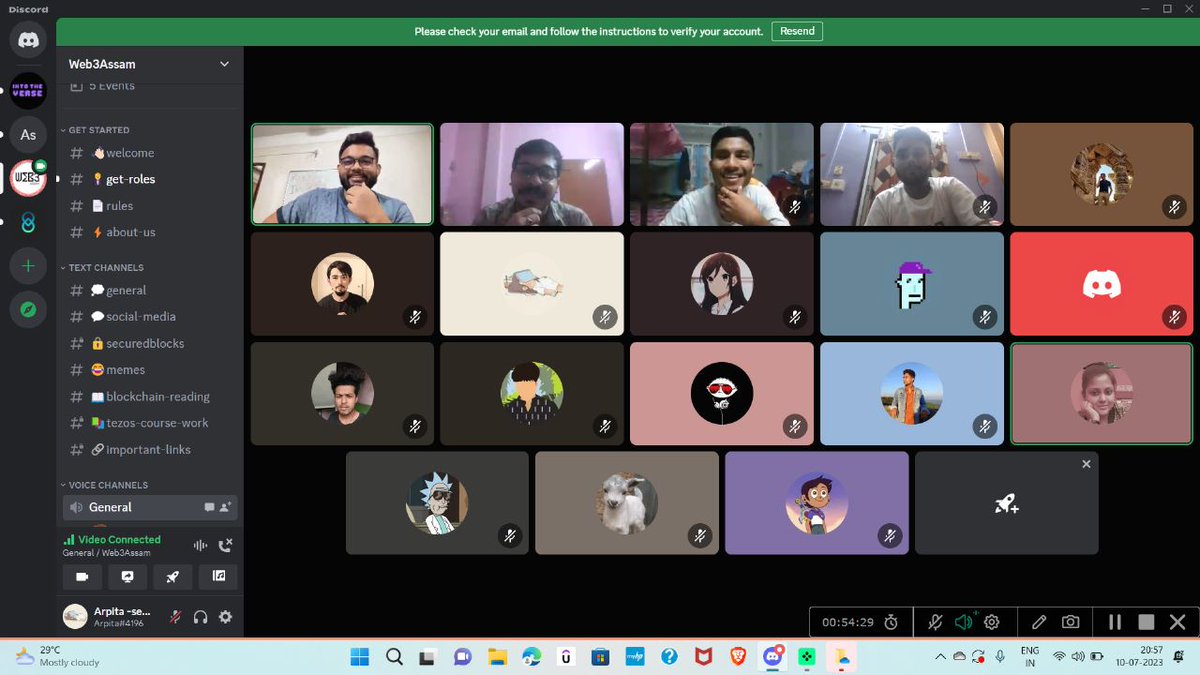Open Brave browser from the taskbar

click(737, 657)
